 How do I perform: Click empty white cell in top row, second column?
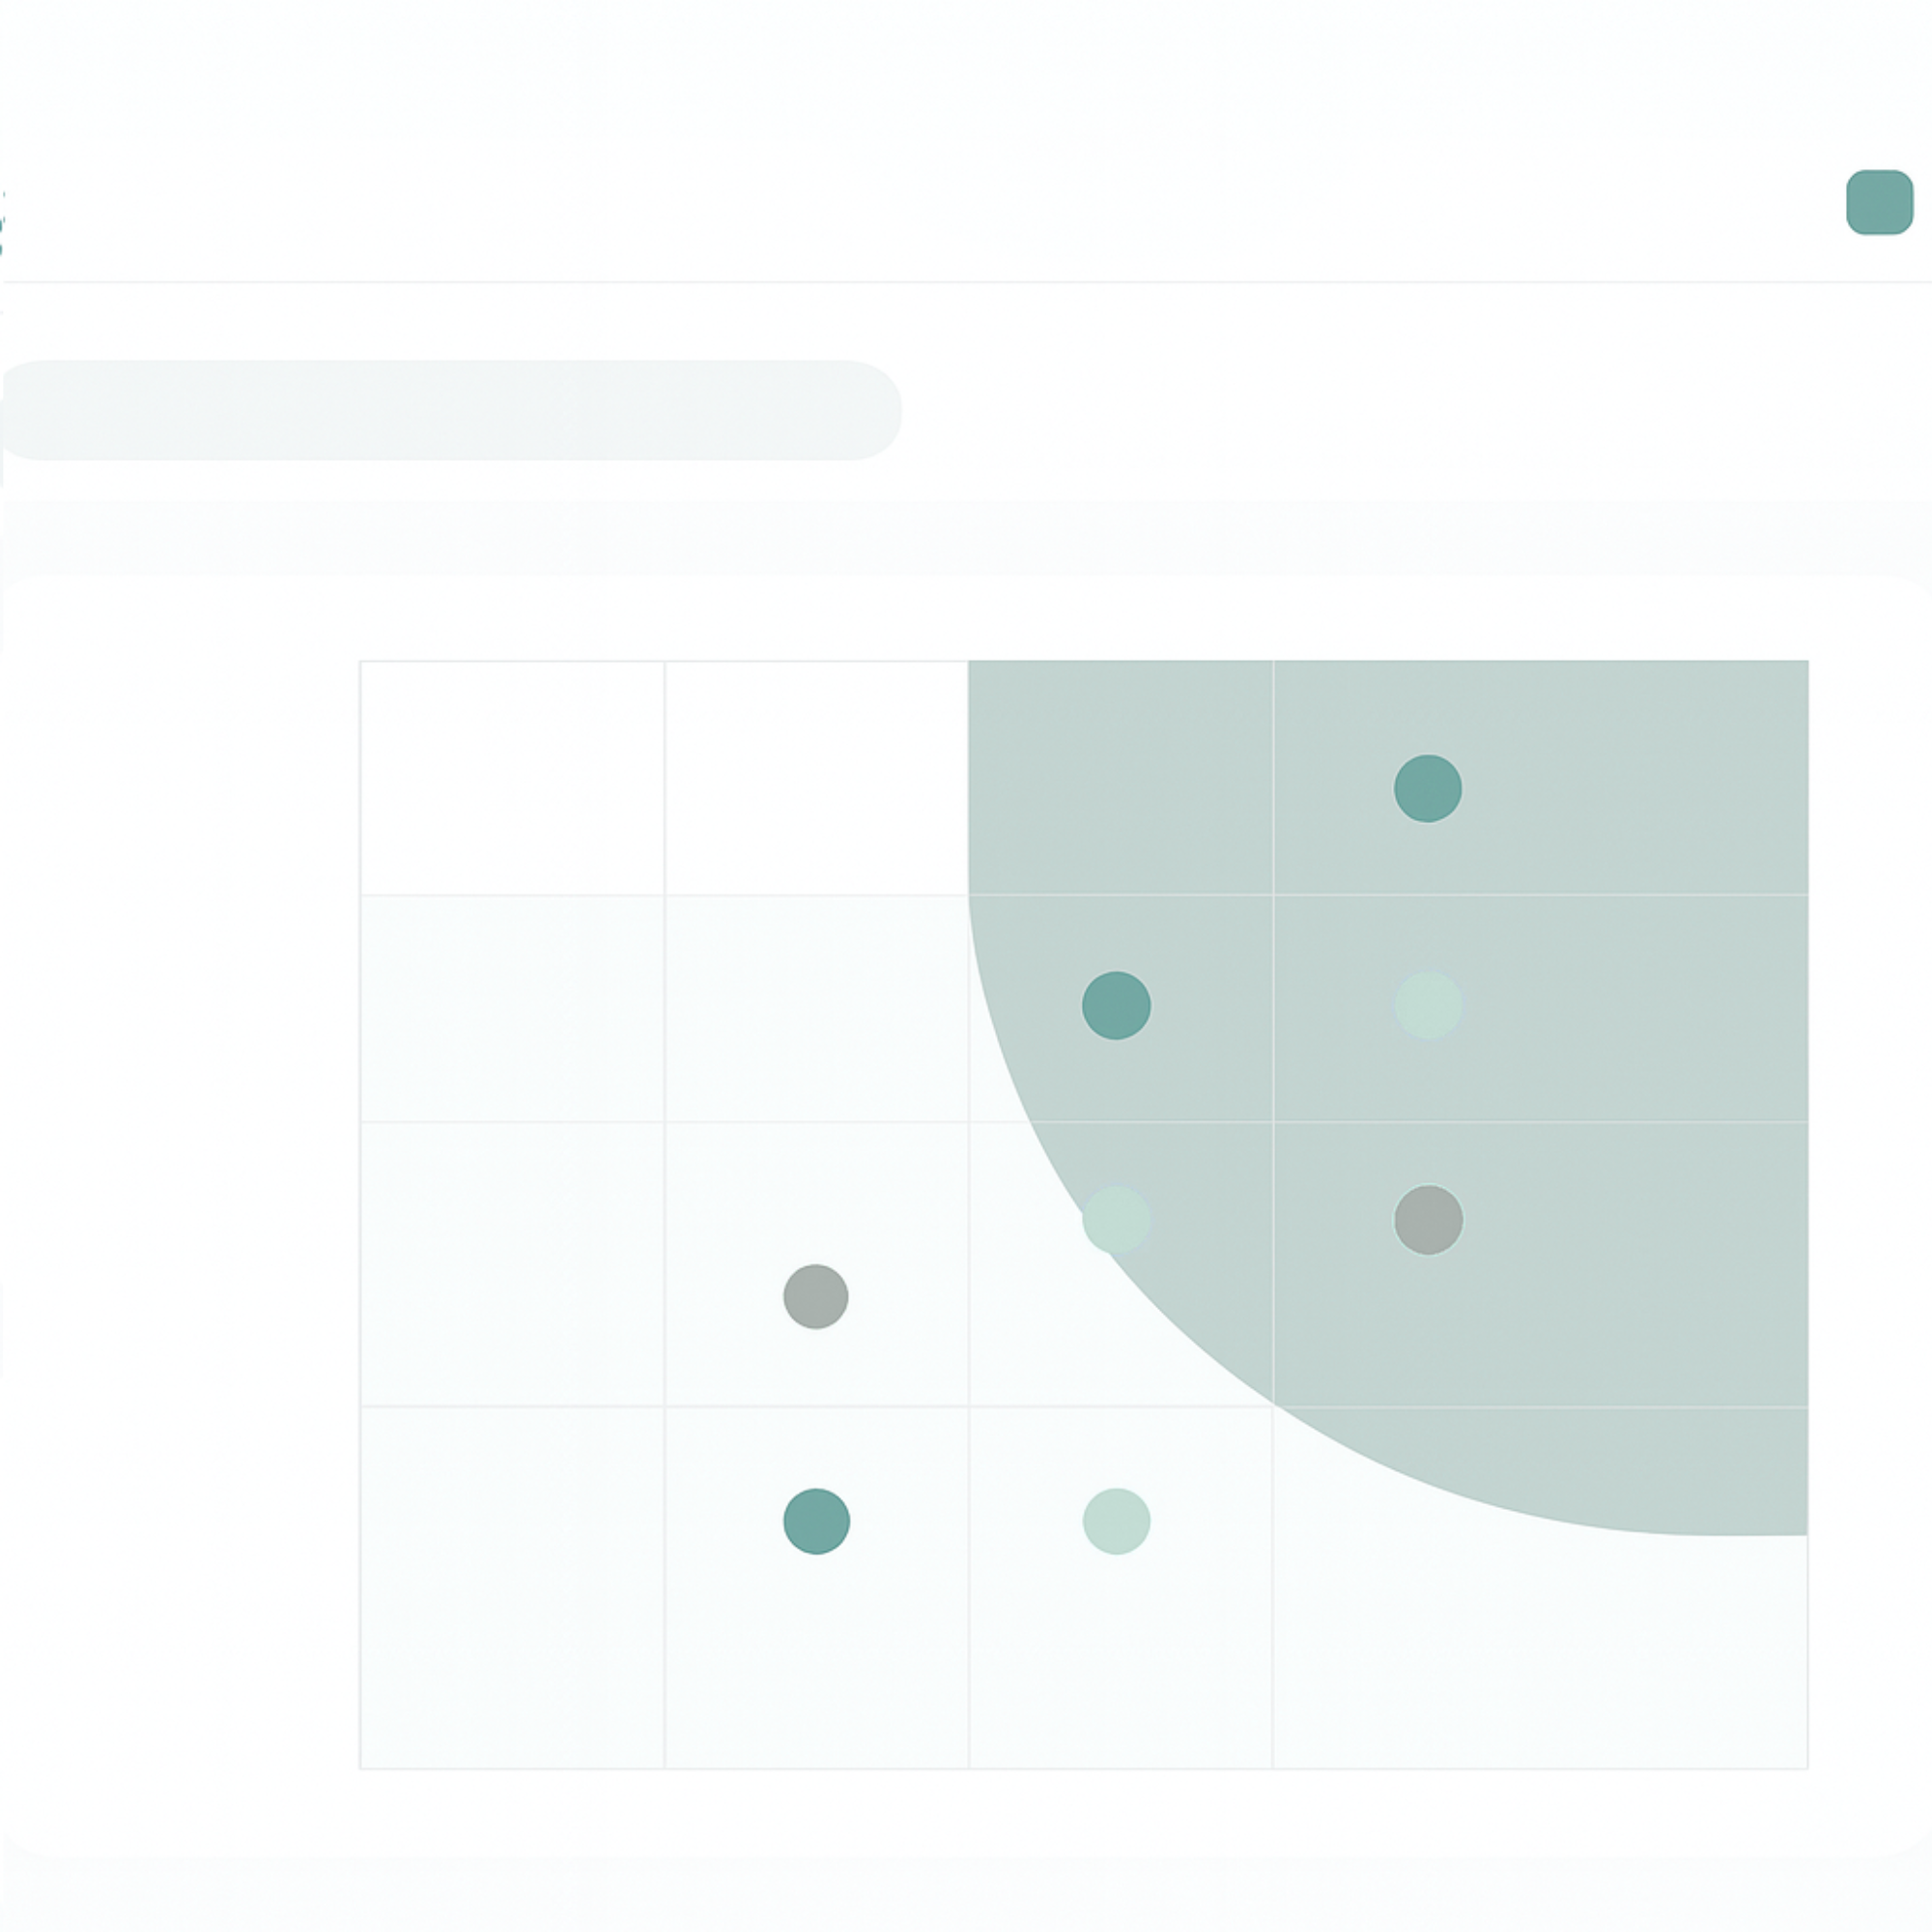click(x=816, y=778)
